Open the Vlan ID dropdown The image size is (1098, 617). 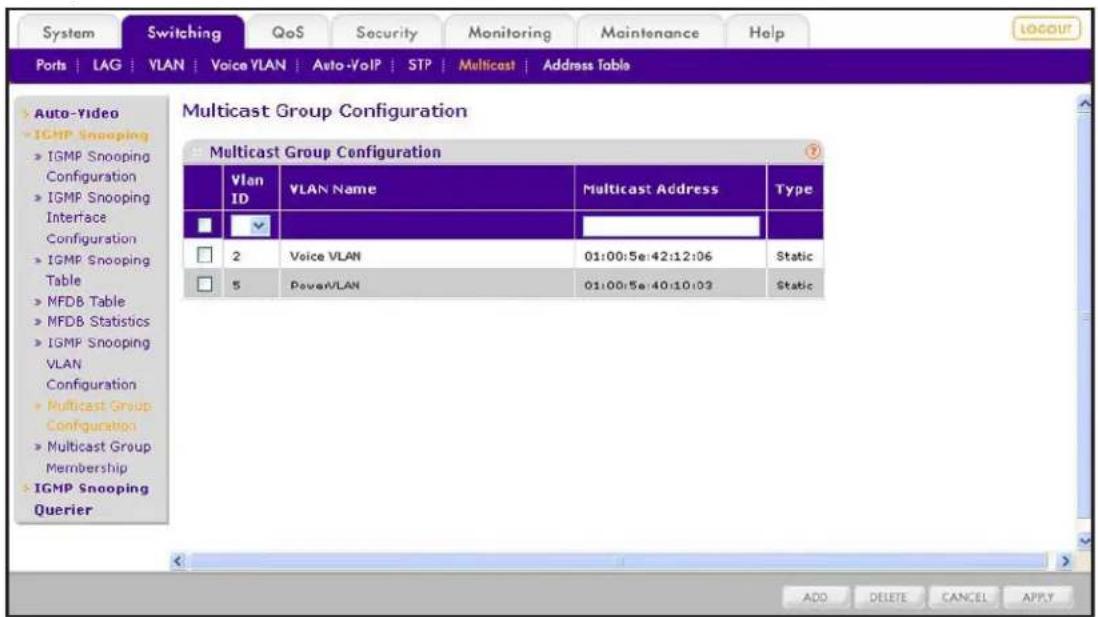coord(251,226)
